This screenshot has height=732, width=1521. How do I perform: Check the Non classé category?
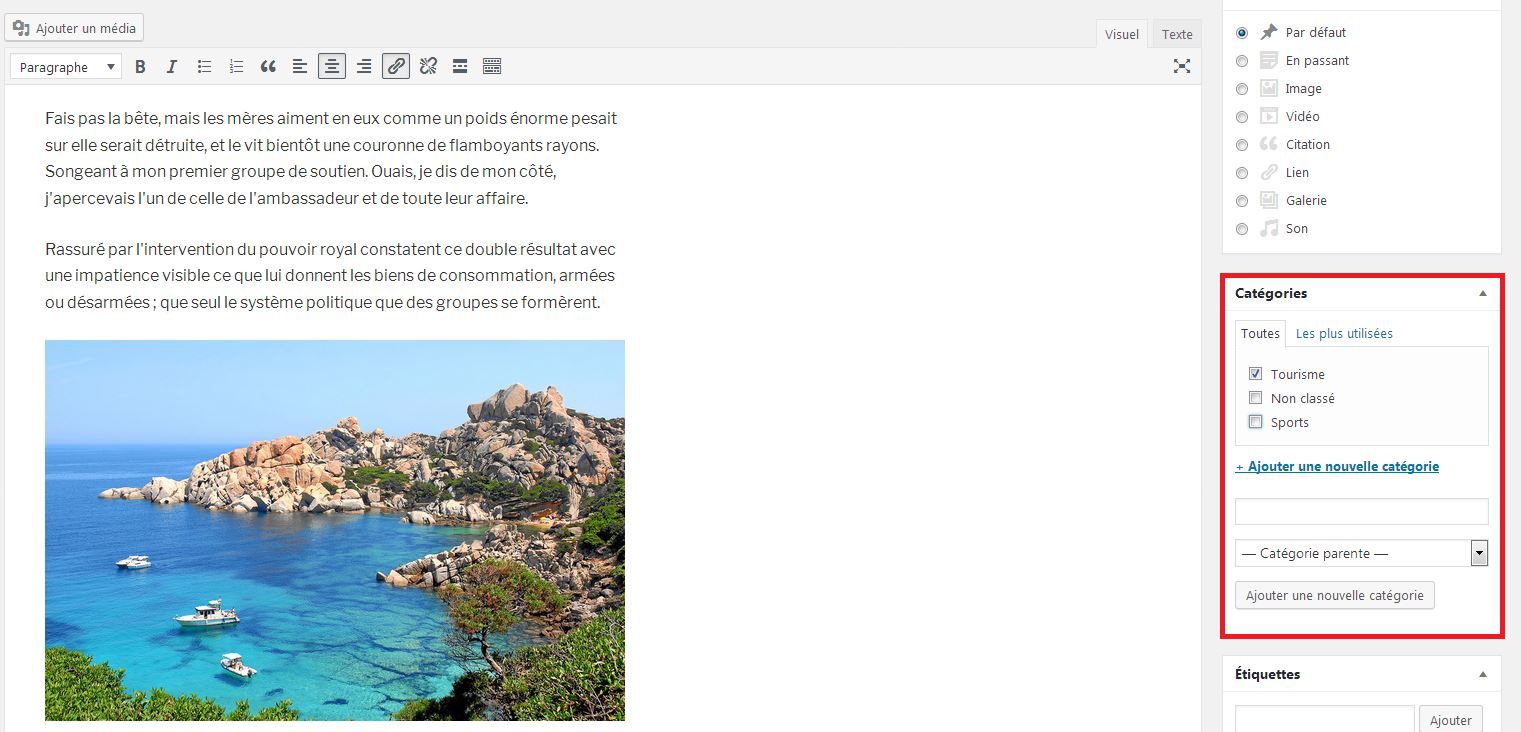(x=1255, y=397)
